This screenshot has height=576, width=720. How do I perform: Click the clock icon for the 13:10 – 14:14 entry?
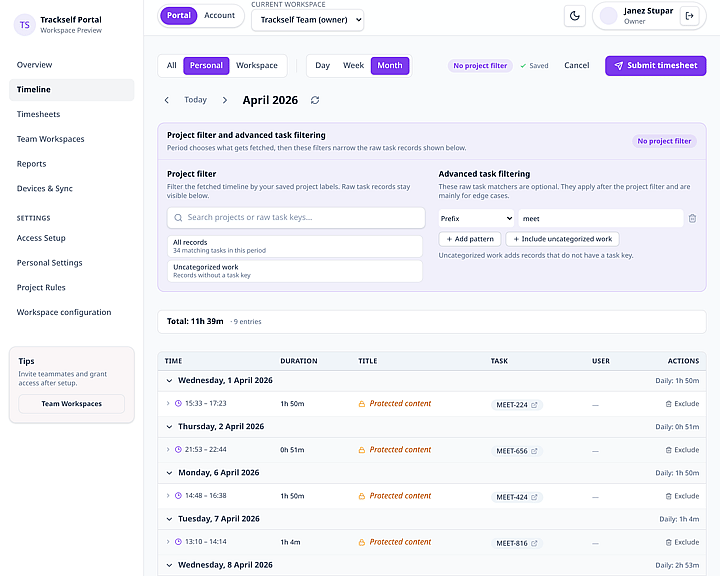(179, 542)
